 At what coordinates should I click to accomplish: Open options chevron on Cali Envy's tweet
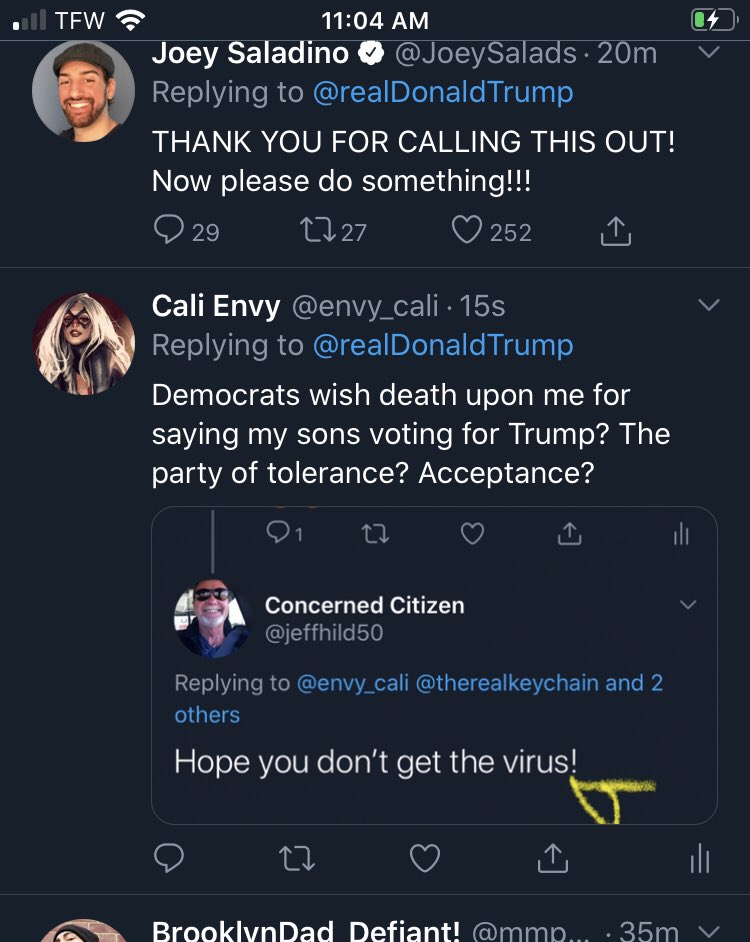pyautogui.click(x=708, y=305)
